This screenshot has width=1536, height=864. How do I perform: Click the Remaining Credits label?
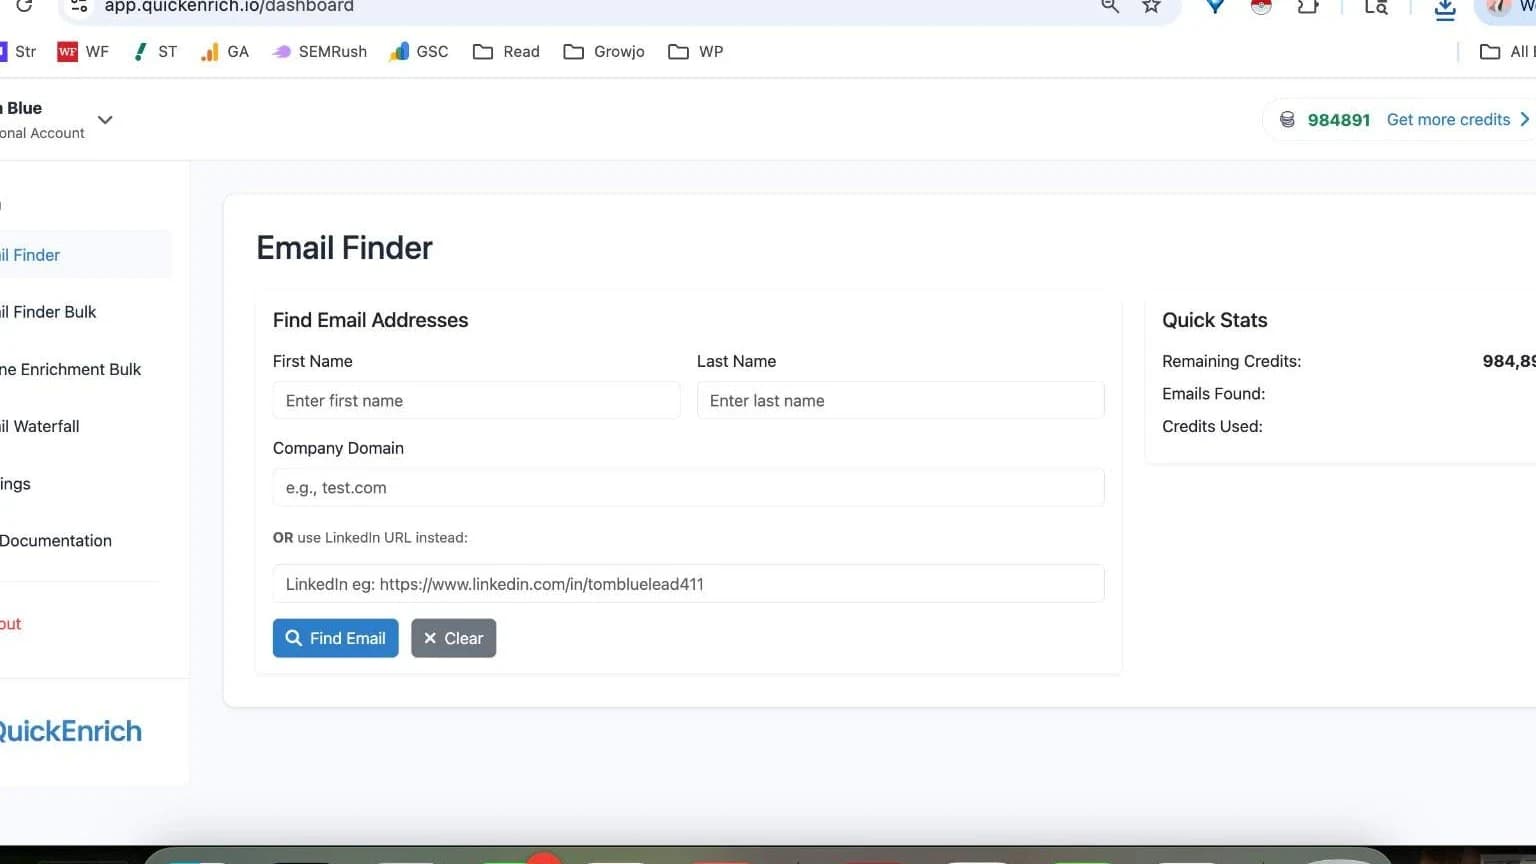[x=1231, y=361]
